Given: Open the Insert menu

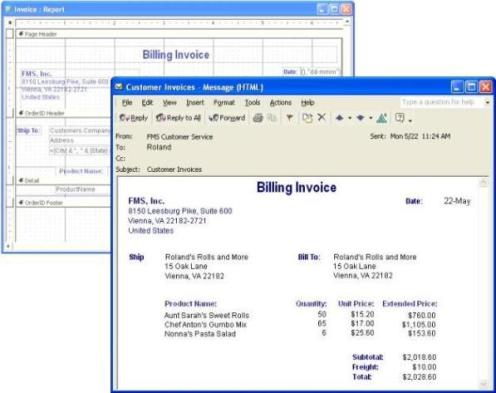Looking at the screenshot, I should (195, 103).
